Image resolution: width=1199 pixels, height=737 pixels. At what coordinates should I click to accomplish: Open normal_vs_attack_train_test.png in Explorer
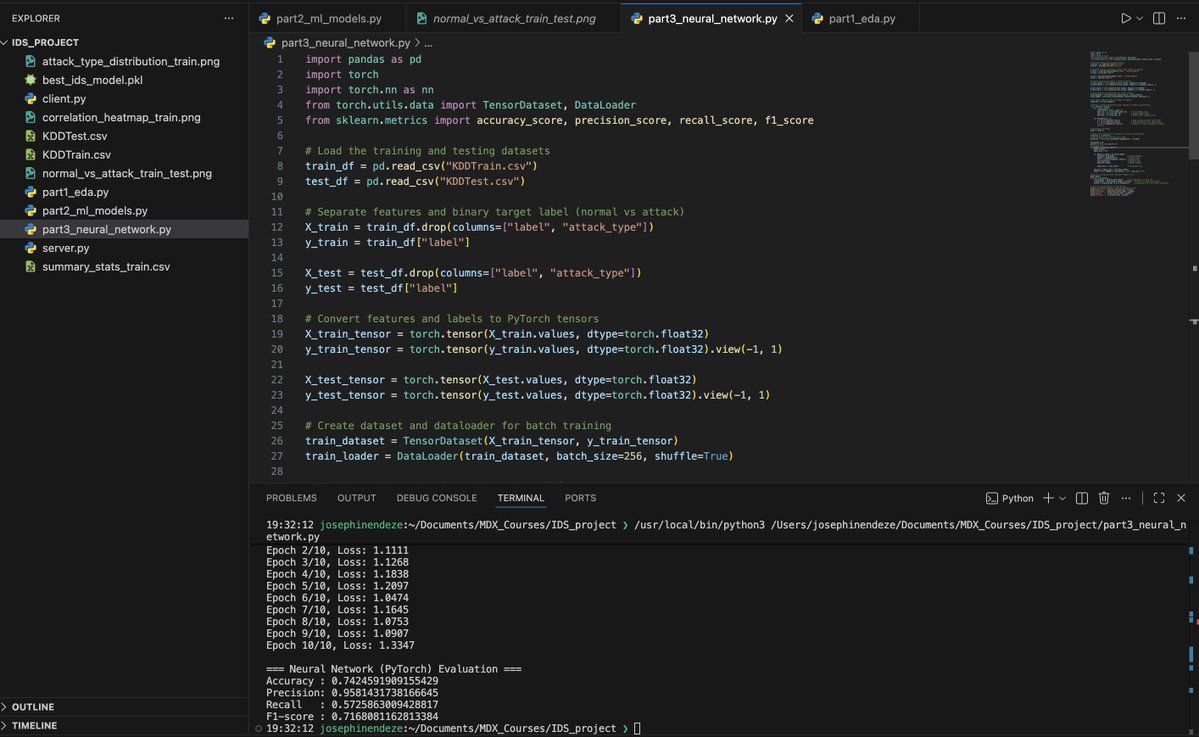point(127,174)
